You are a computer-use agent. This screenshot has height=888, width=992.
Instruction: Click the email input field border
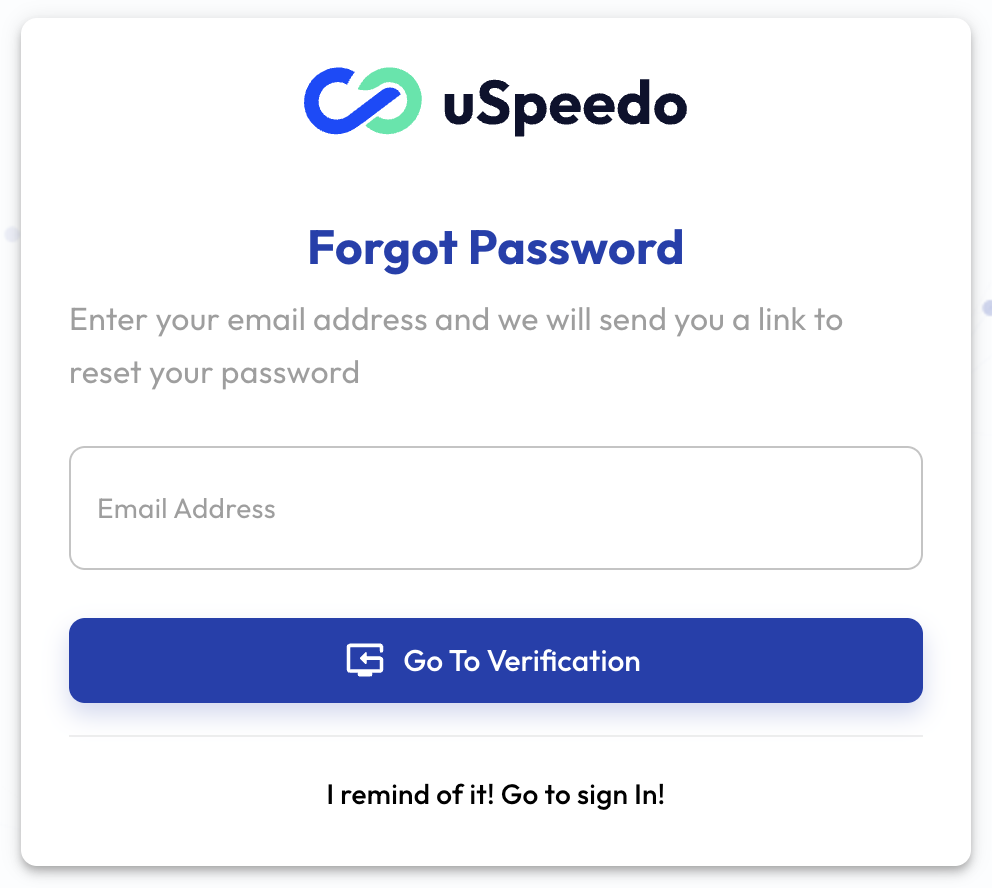[x=496, y=449]
